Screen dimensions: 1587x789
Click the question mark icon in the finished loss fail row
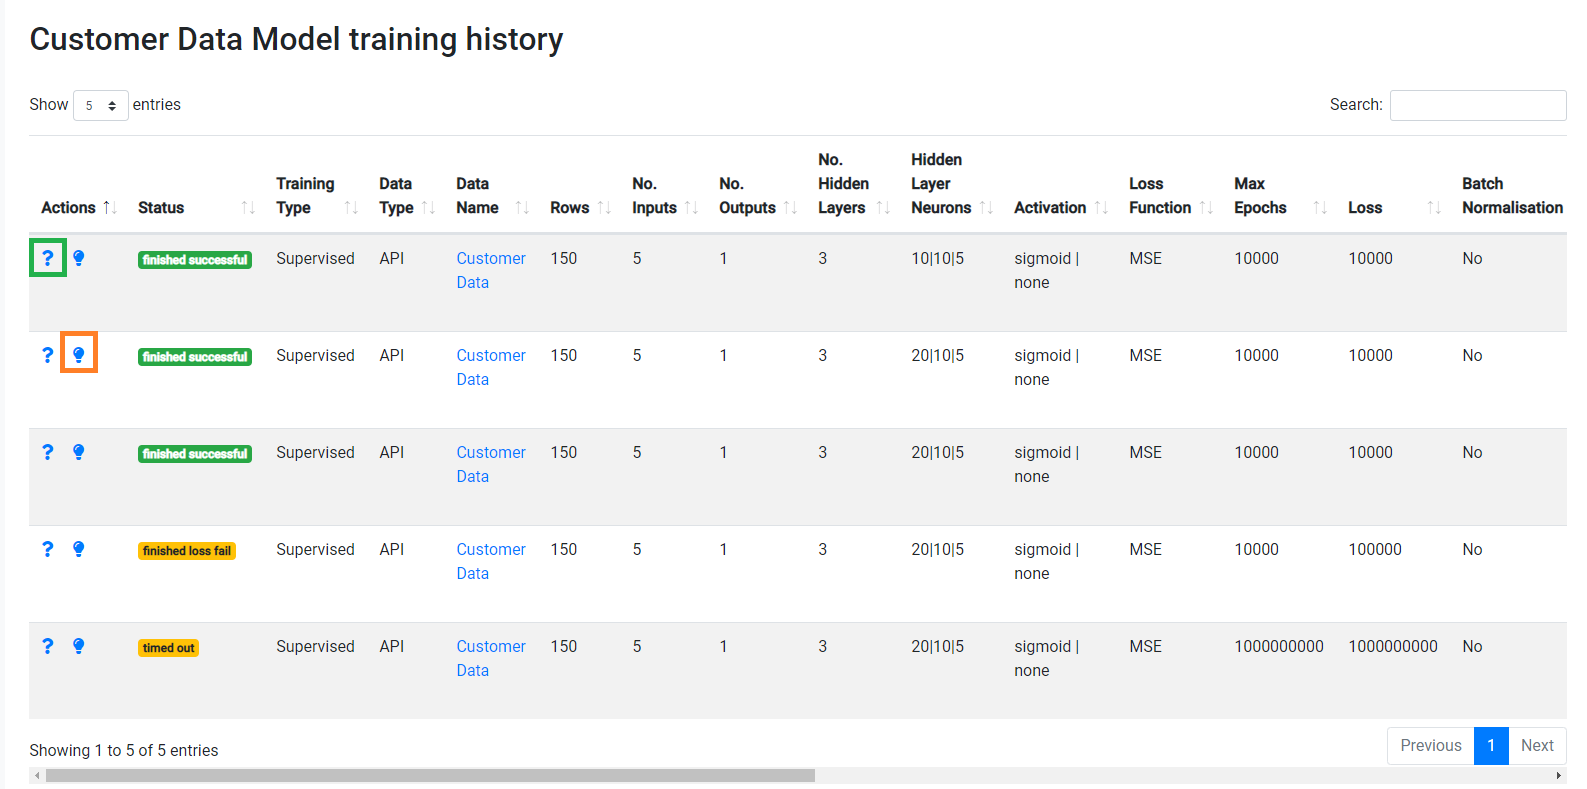pos(47,549)
